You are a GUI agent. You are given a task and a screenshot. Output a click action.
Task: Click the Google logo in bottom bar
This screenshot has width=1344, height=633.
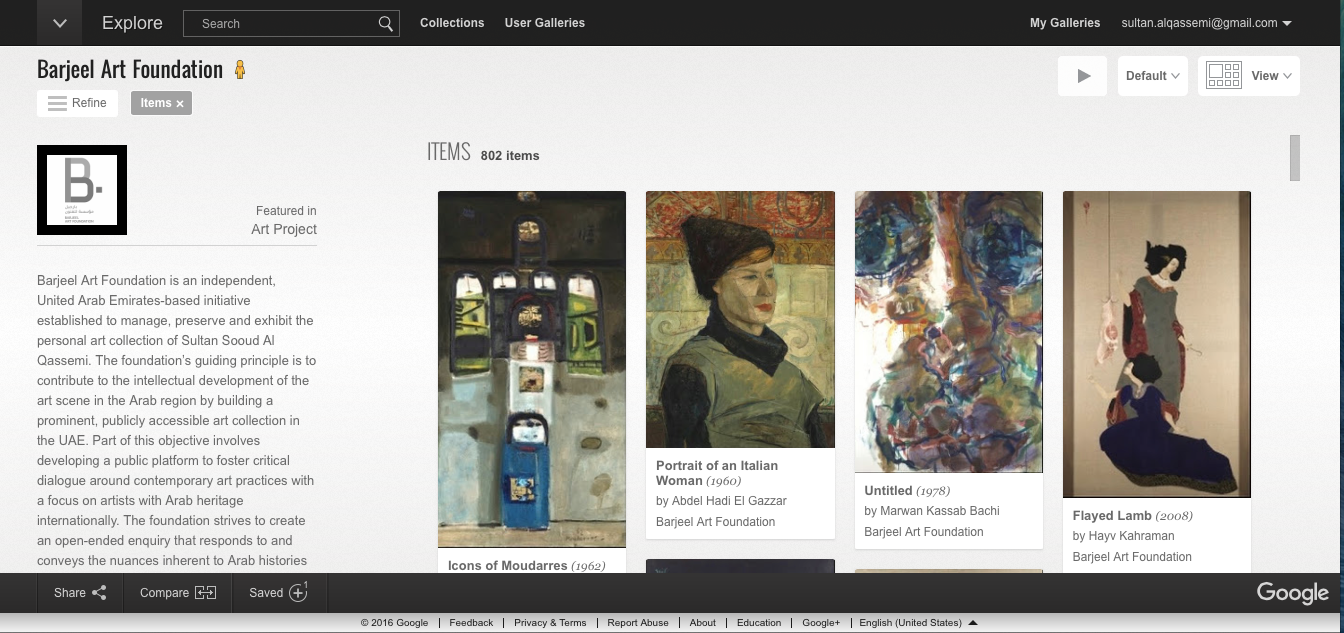point(1292,593)
